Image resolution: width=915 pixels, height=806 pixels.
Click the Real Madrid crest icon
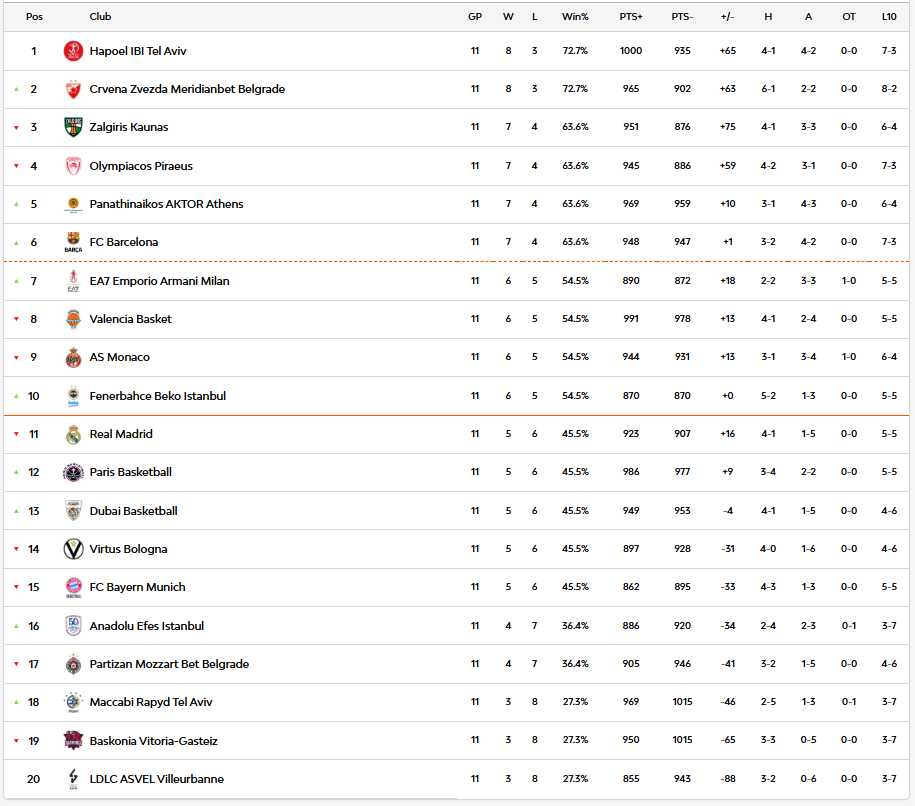(73, 434)
